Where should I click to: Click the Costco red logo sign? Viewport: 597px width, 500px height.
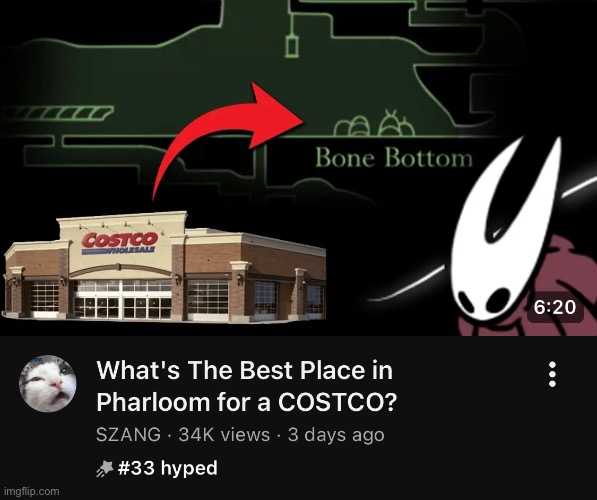[120, 239]
